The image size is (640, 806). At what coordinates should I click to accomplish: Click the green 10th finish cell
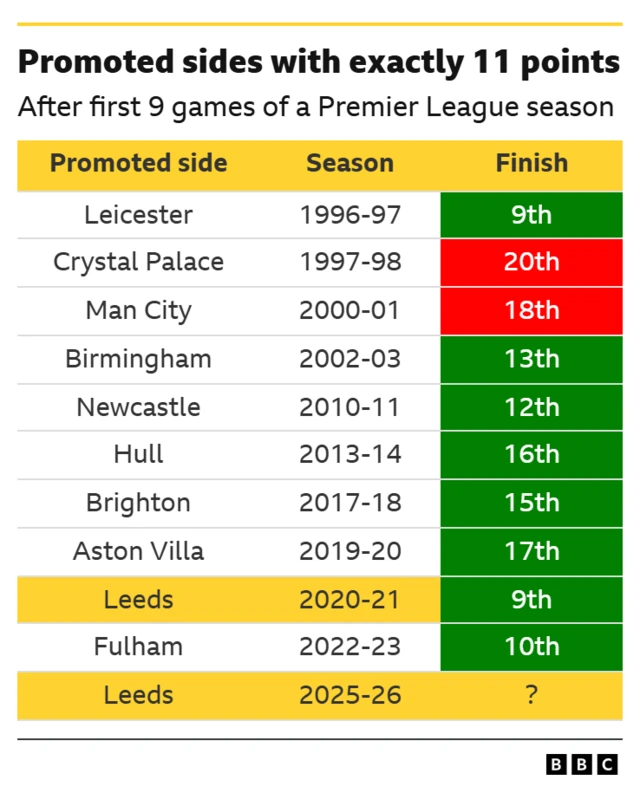[x=531, y=647]
